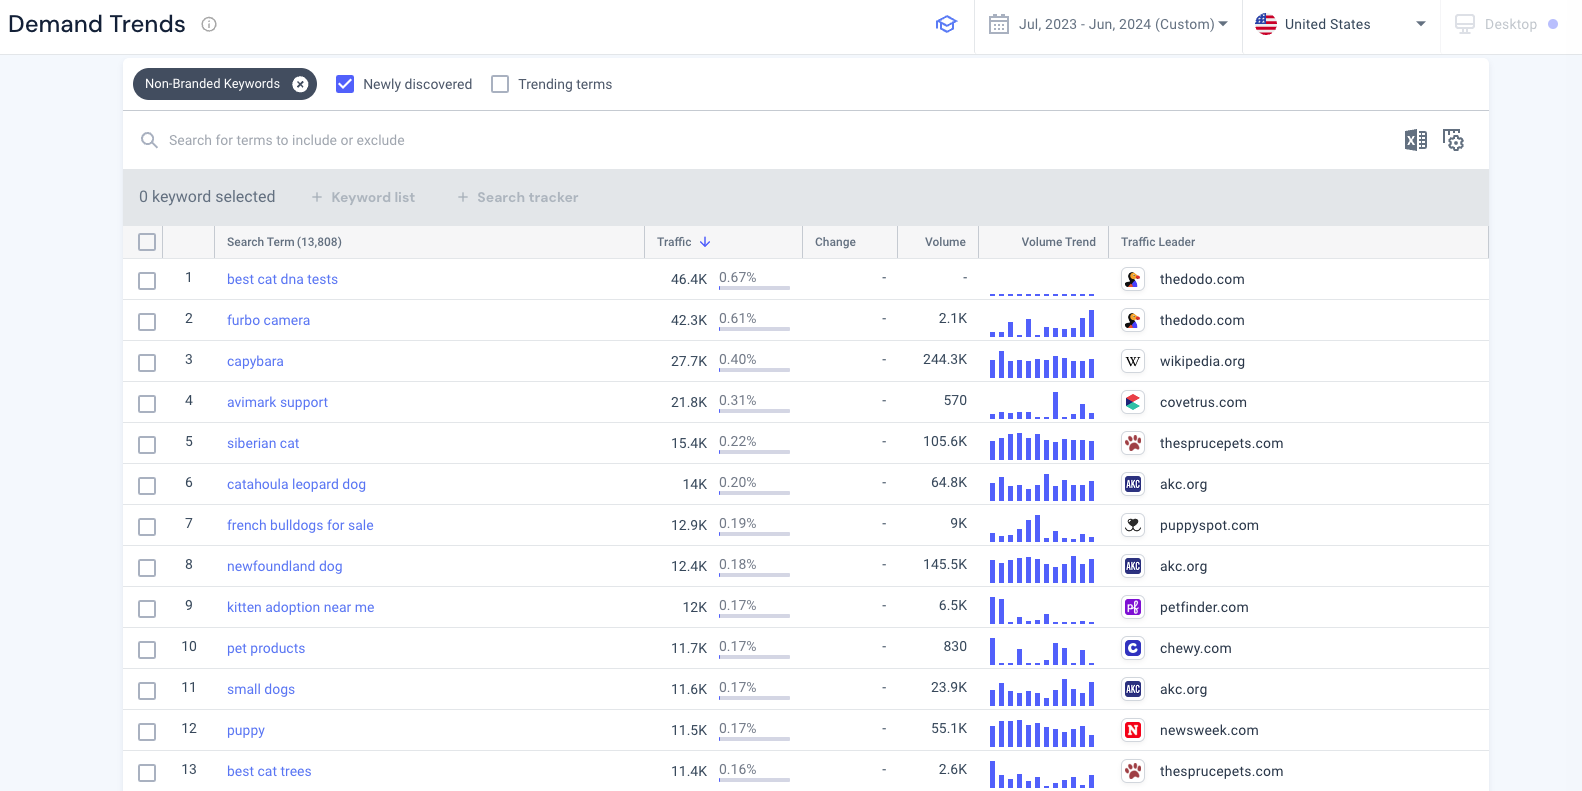Toggle the select-all checkbox in table header
This screenshot has width=1582, height=791.
147,242
